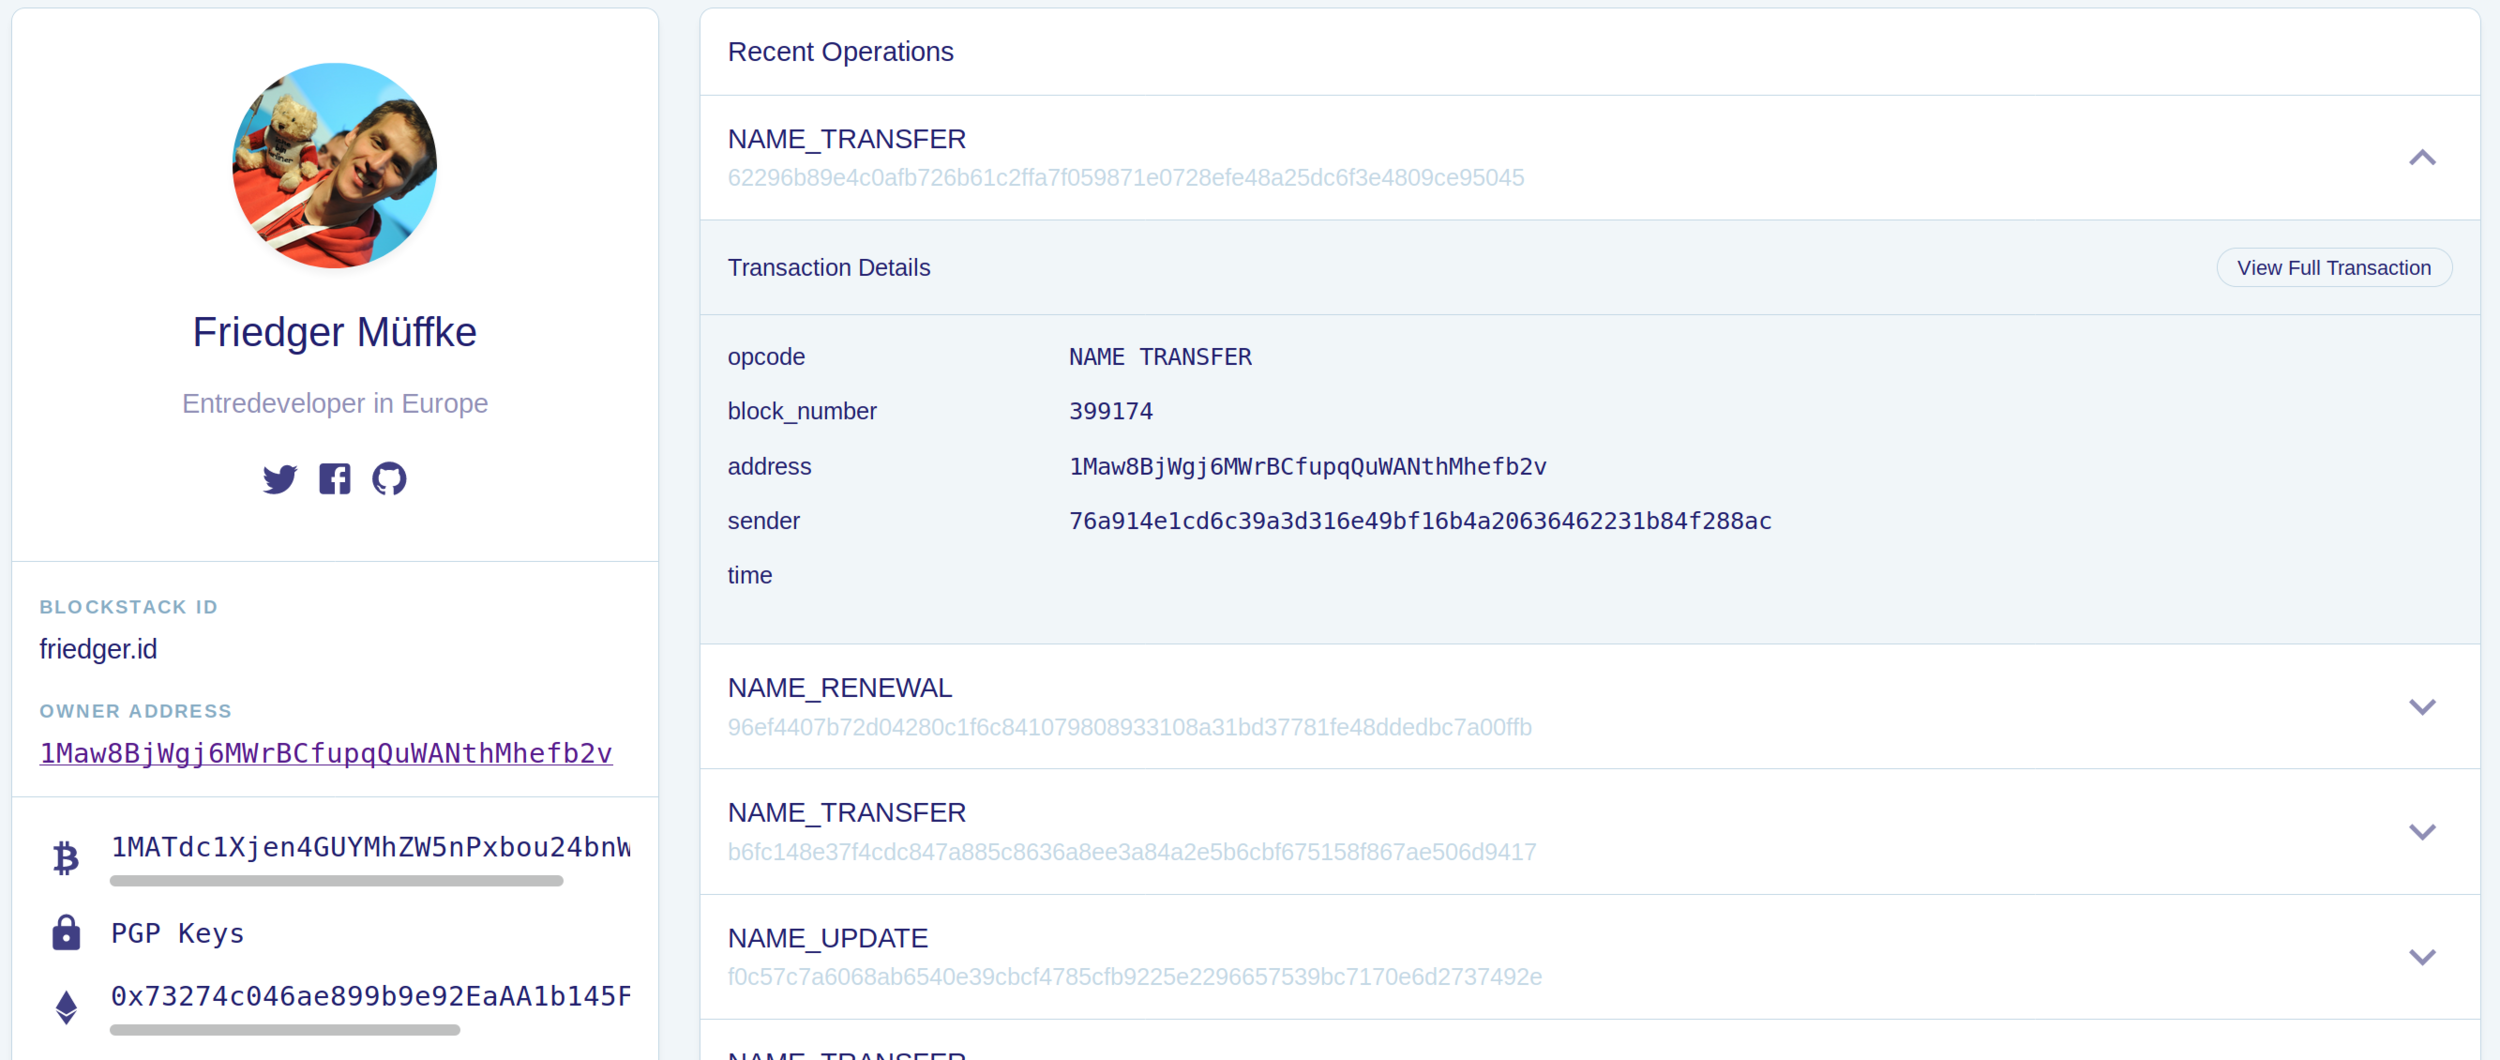Click Ethereum address 0x73274c046ae899b9e92EaAA1b145F

coord(371,997)
